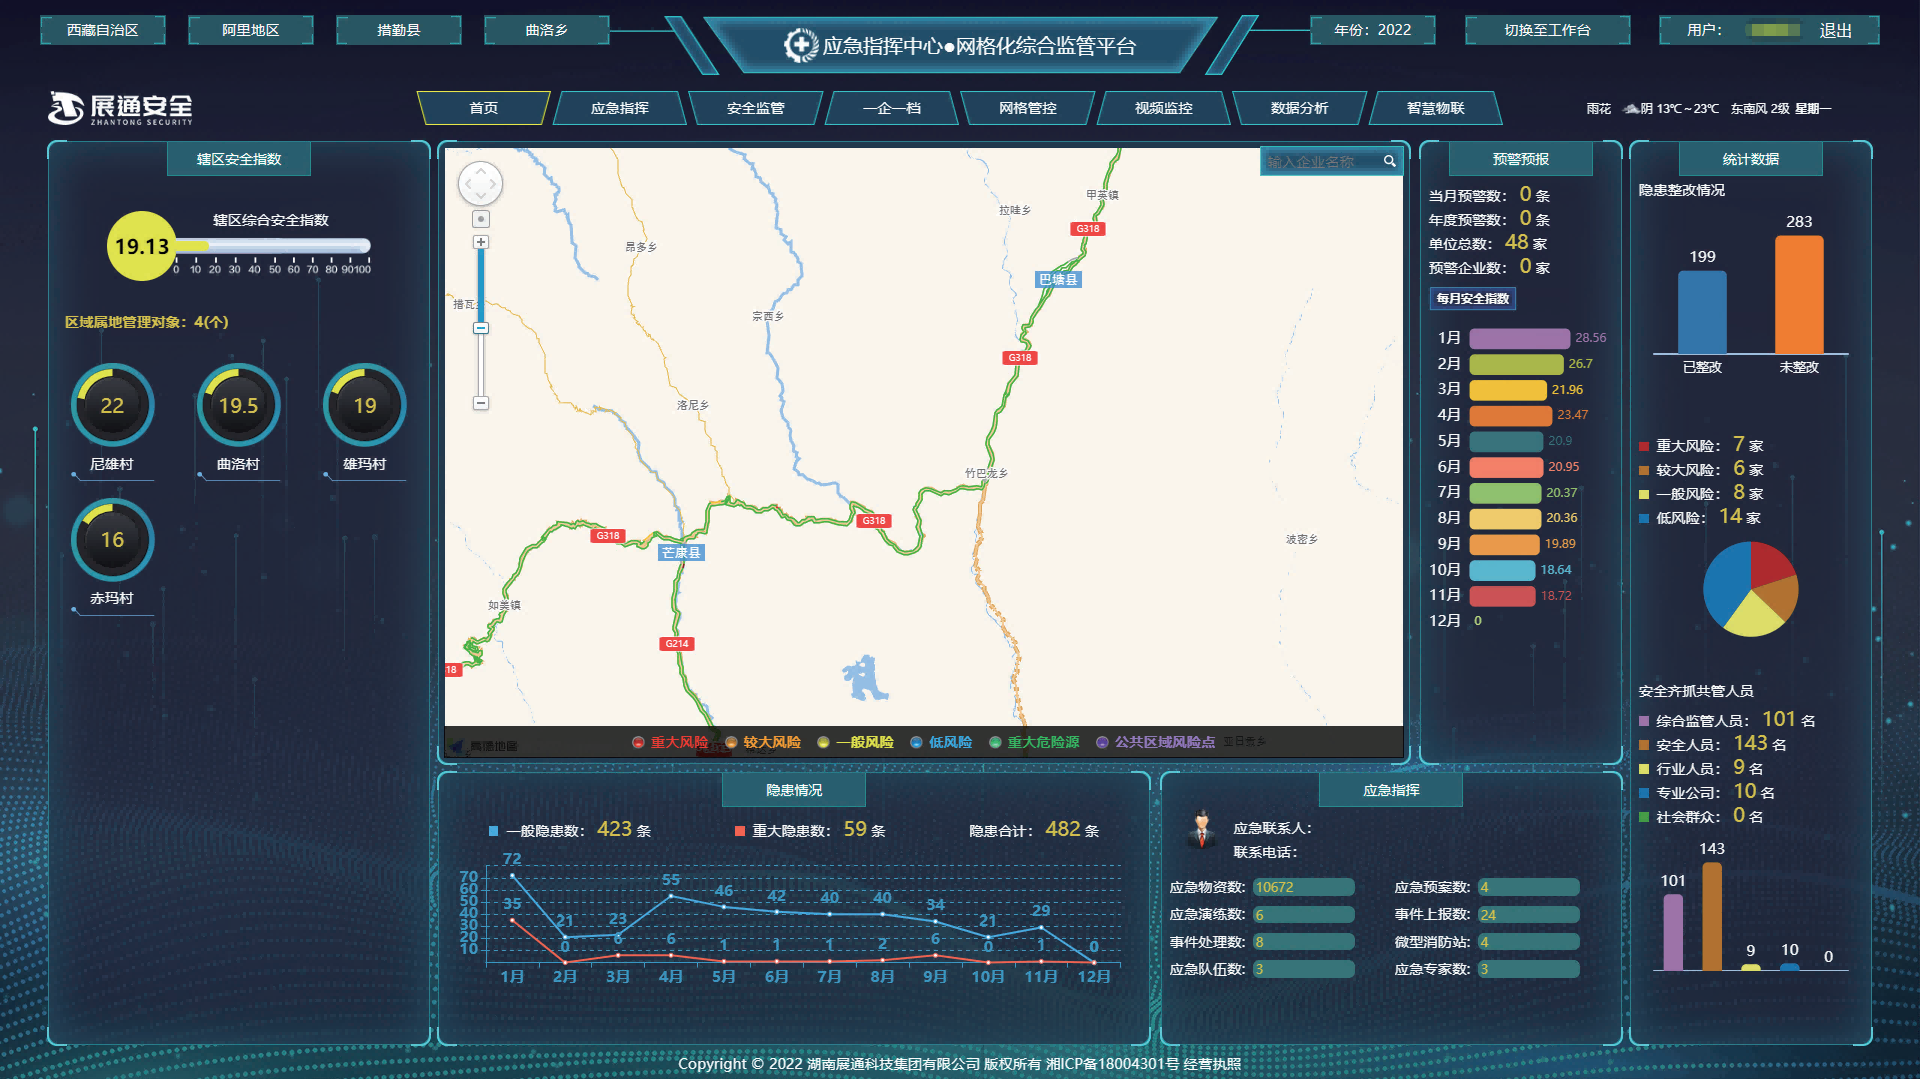The height and width of the screenshot is (1079, 1920).
Task: Click the 应急预案数 value field 4
Action: point(1528,887)
